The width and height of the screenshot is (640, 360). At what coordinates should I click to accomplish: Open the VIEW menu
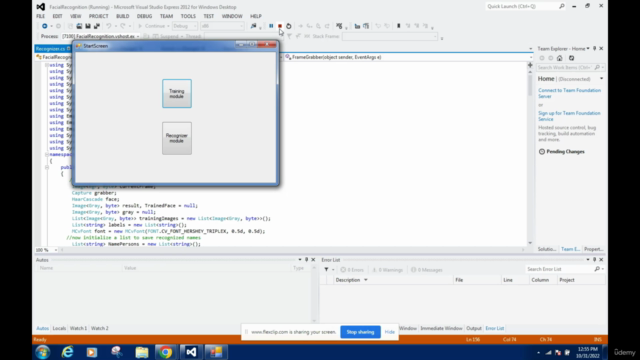[x=76, y=16]
